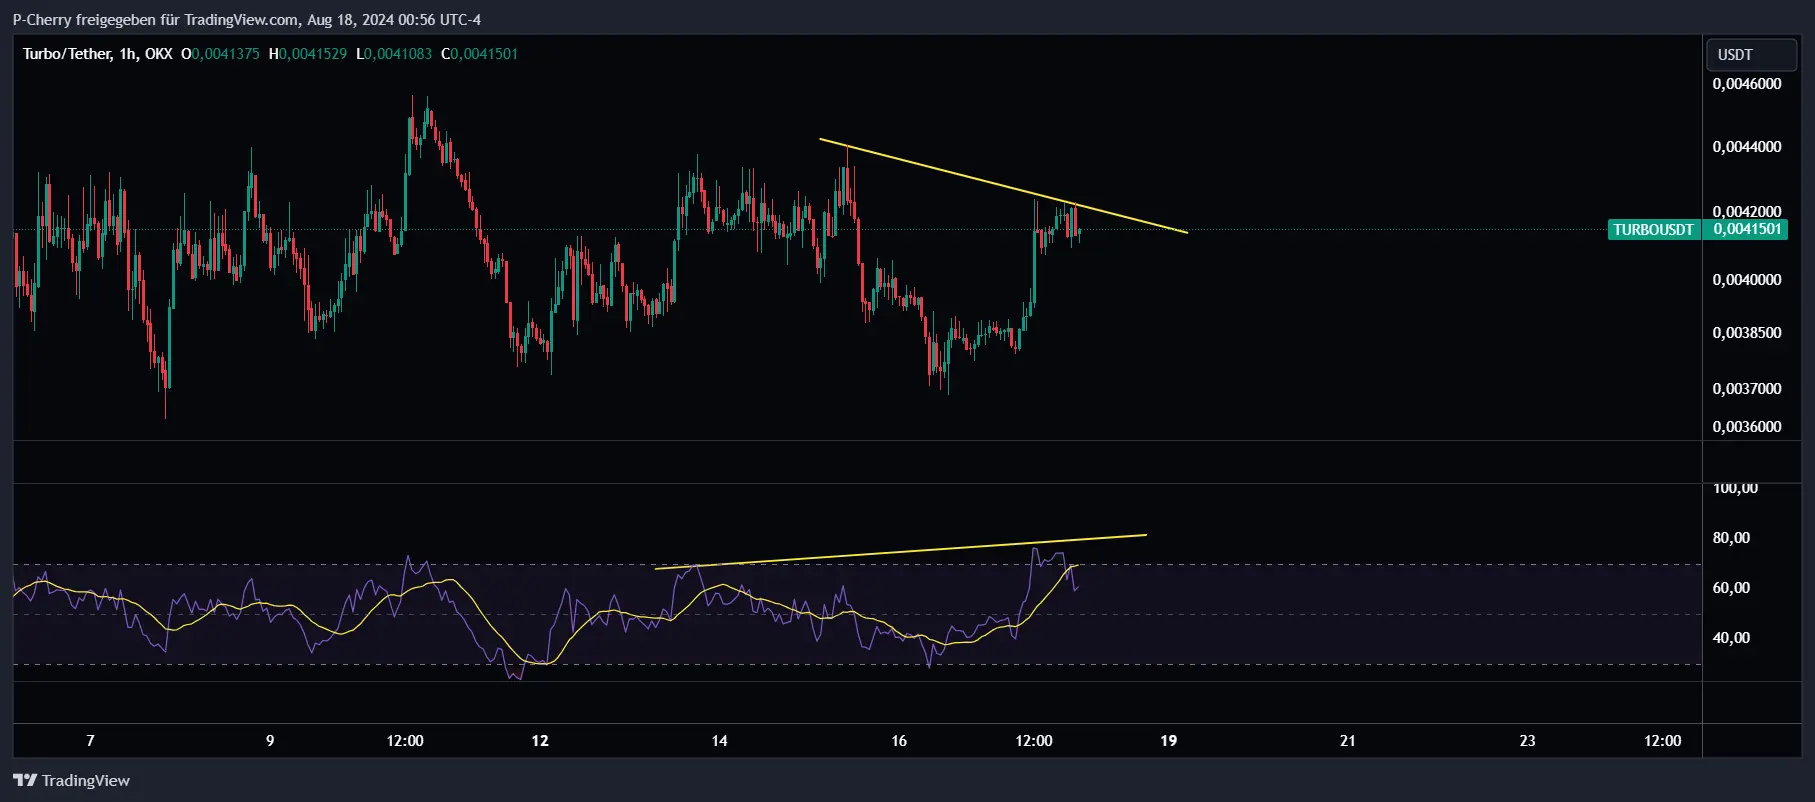Click date label 19 on time axis
Screen dimensions: 1815x802
1168,741
